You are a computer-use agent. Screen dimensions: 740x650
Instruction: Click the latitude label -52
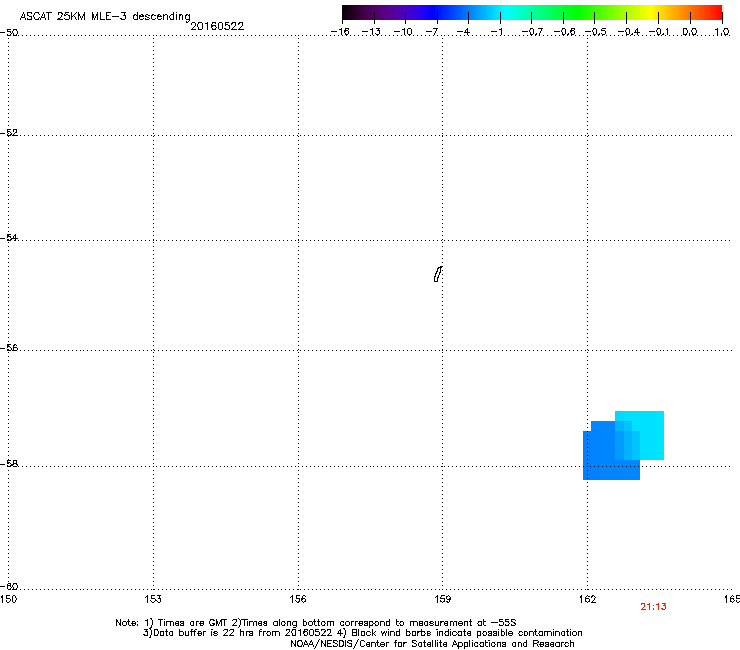tap(9, 133)
